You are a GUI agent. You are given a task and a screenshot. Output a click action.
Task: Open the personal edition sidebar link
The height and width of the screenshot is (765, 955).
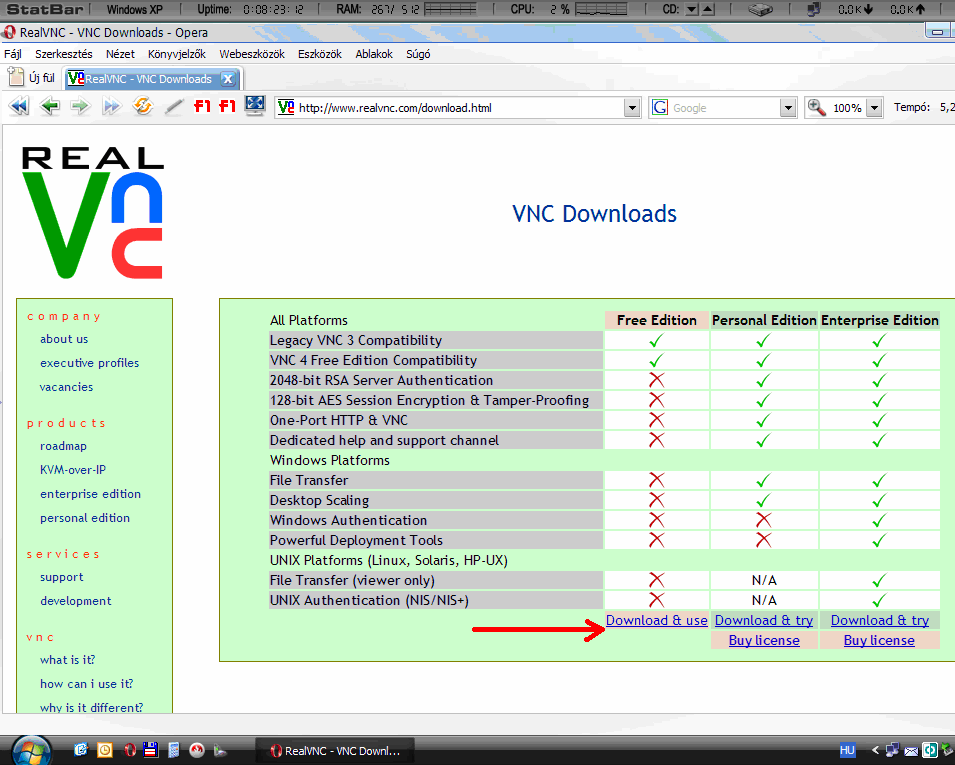[85, 518]
